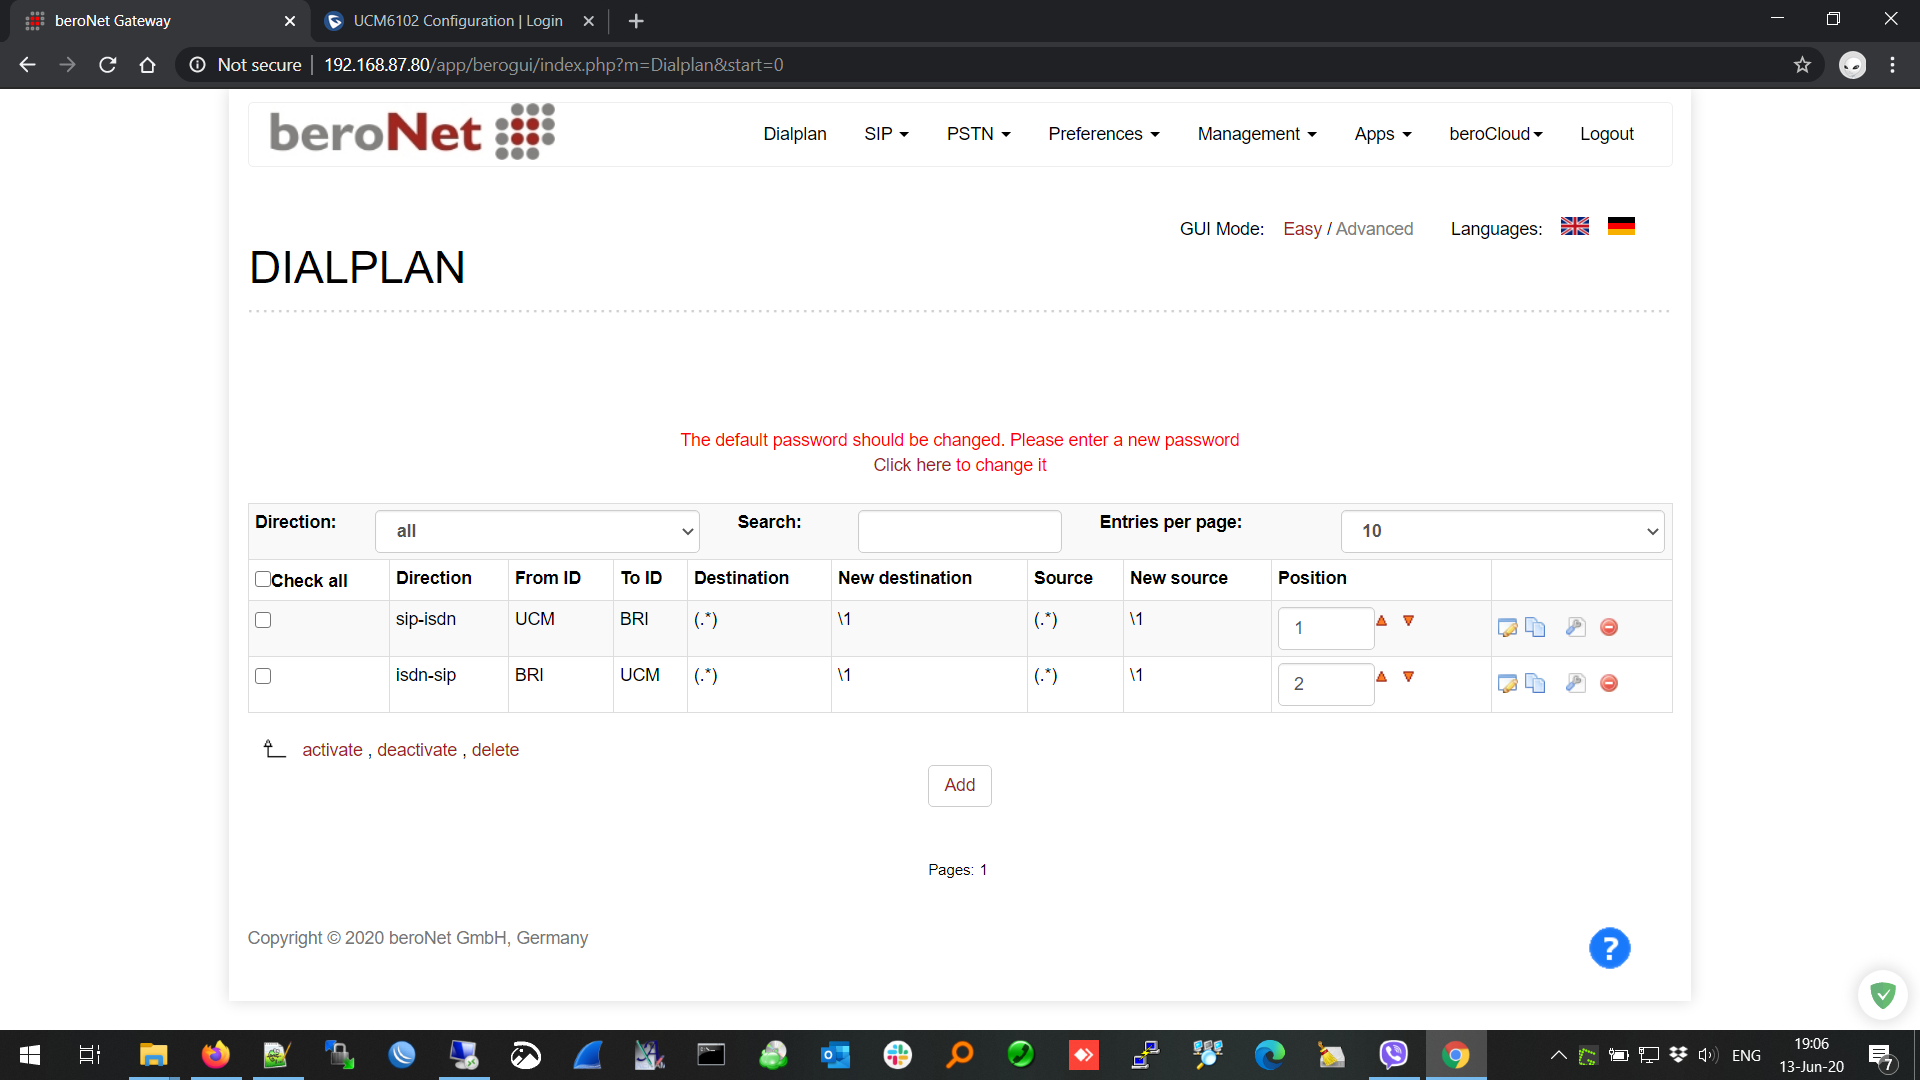Click the Add button
The width and height of the screenshot is (1920, 1080).
pyautogui.click(x=959, y=786)
